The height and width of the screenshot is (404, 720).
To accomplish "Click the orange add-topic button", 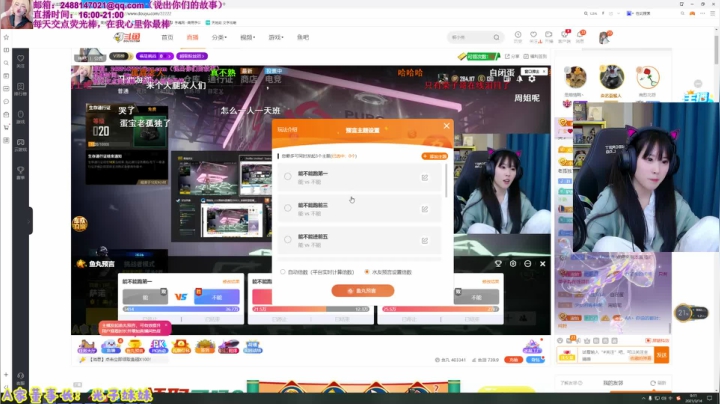I will click(x=434, y=156).
